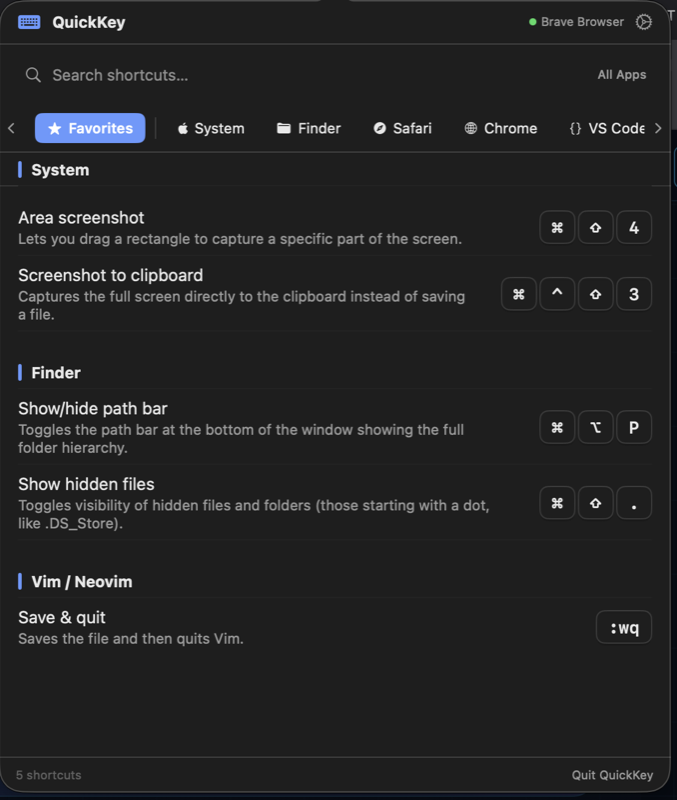Switch to the System tab
The height and width of the screenshot is (800, 677).
211,128
